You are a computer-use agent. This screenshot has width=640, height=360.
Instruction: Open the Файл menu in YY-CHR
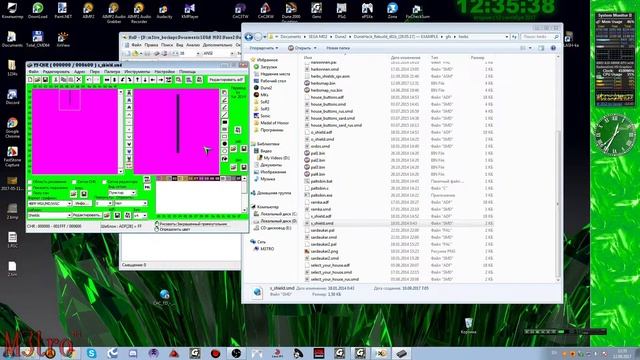[33, 71]
